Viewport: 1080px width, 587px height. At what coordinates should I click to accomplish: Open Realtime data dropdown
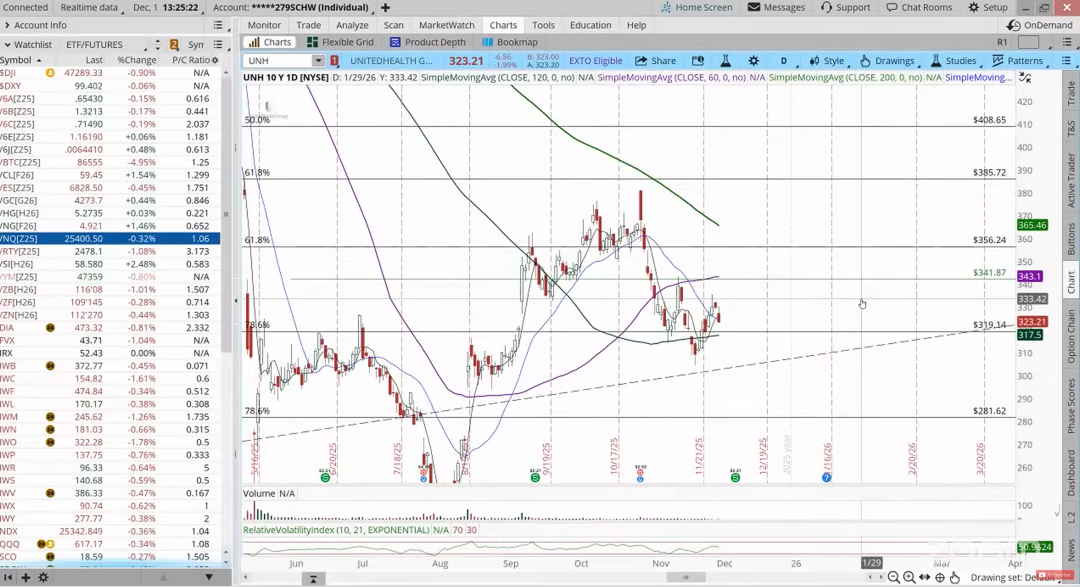92,7
